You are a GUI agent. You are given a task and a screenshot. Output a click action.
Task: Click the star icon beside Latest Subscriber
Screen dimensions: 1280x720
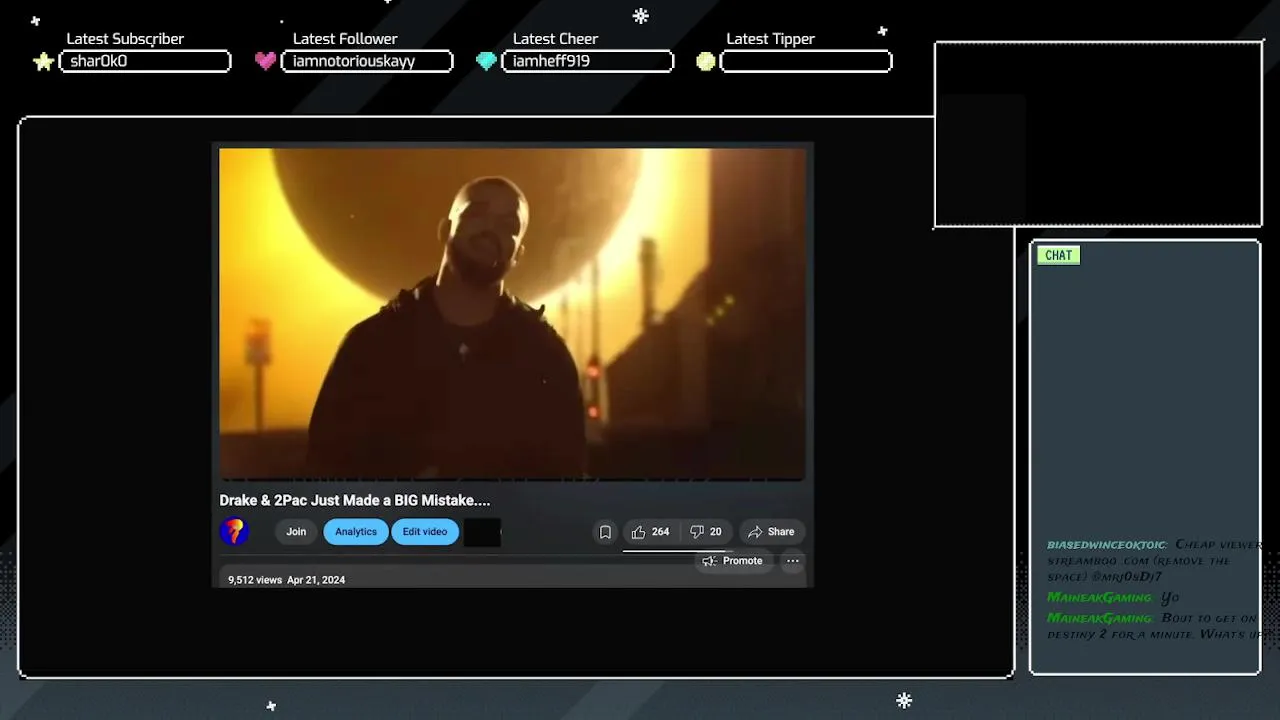coord(43,62)
